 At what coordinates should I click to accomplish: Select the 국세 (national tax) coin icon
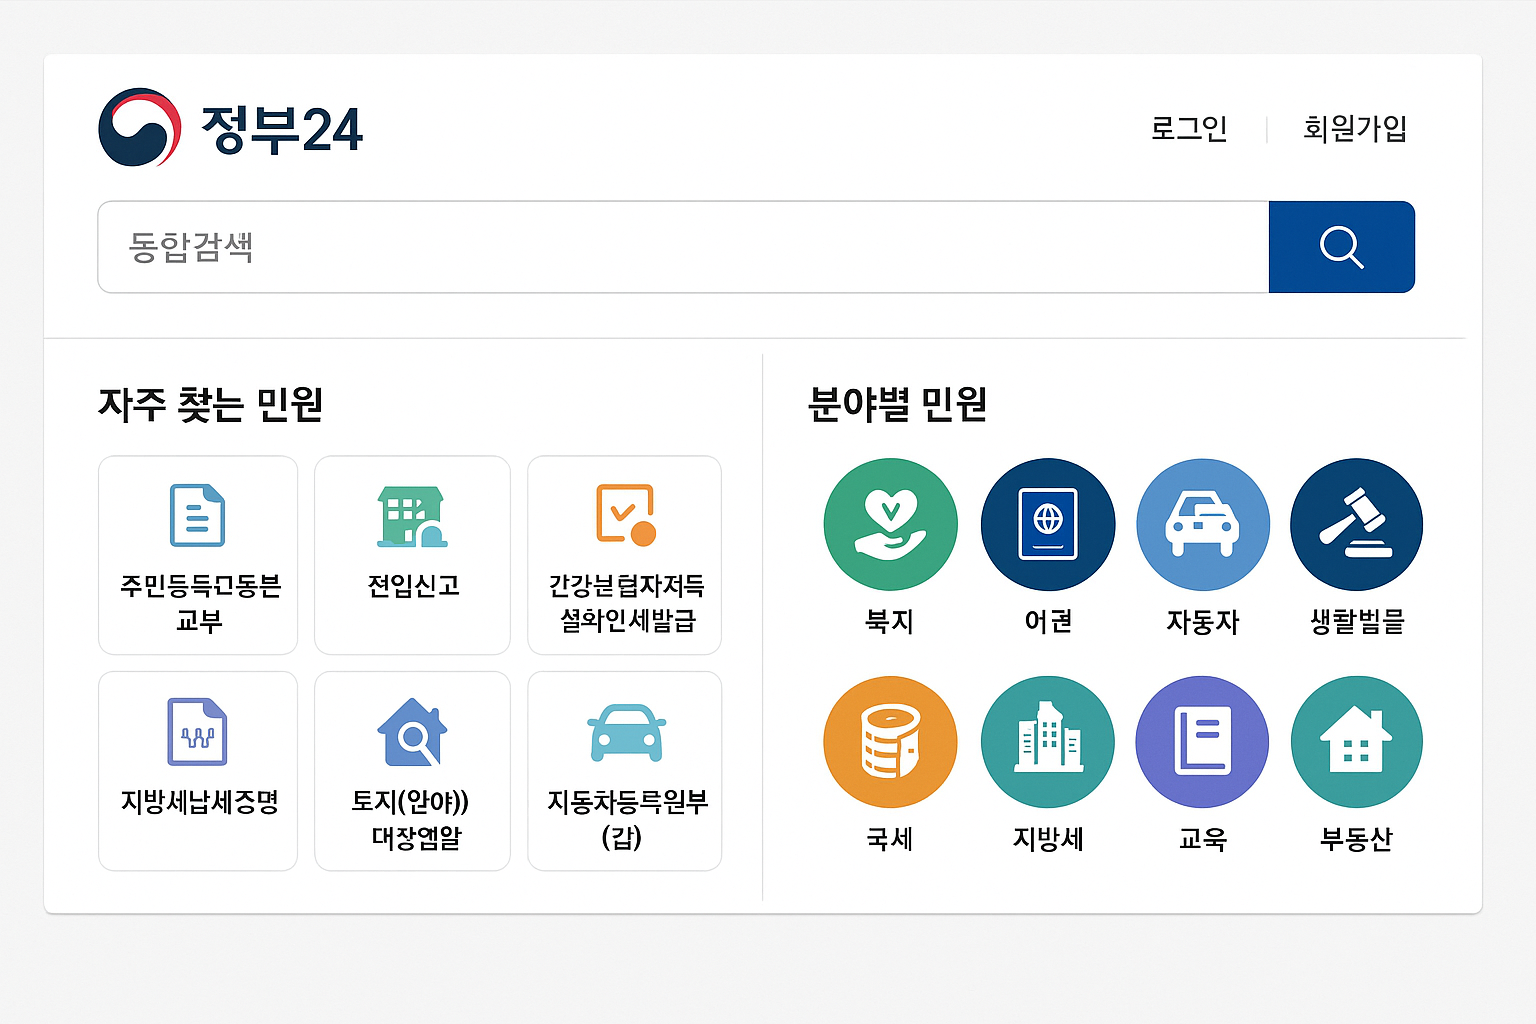890,741
